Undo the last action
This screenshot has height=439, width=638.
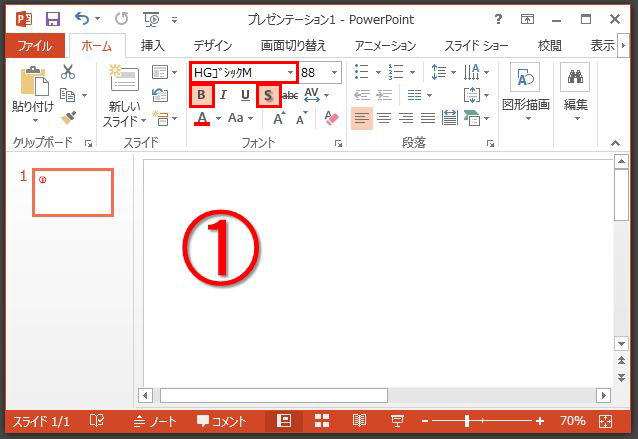82,19
